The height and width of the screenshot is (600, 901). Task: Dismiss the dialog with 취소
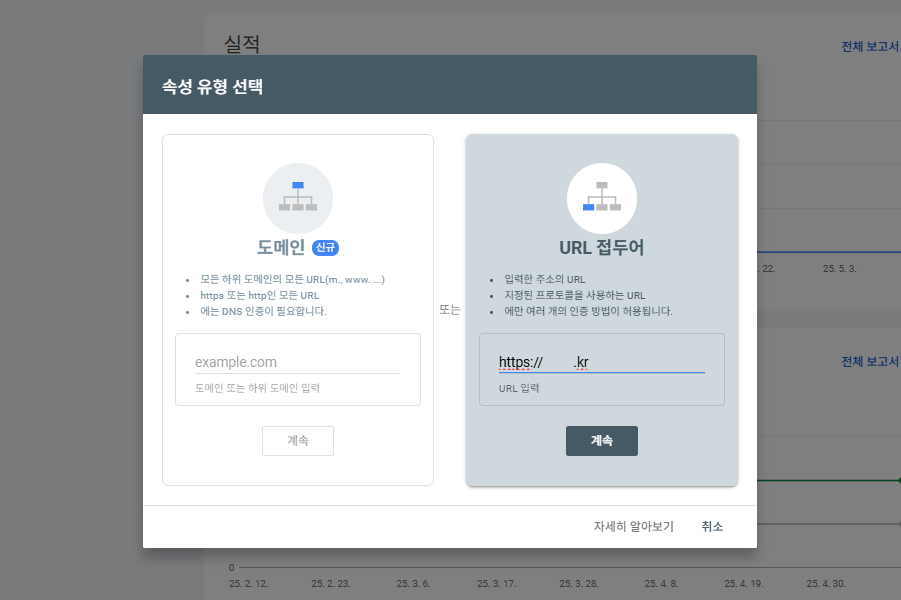[x=711, y=525]
